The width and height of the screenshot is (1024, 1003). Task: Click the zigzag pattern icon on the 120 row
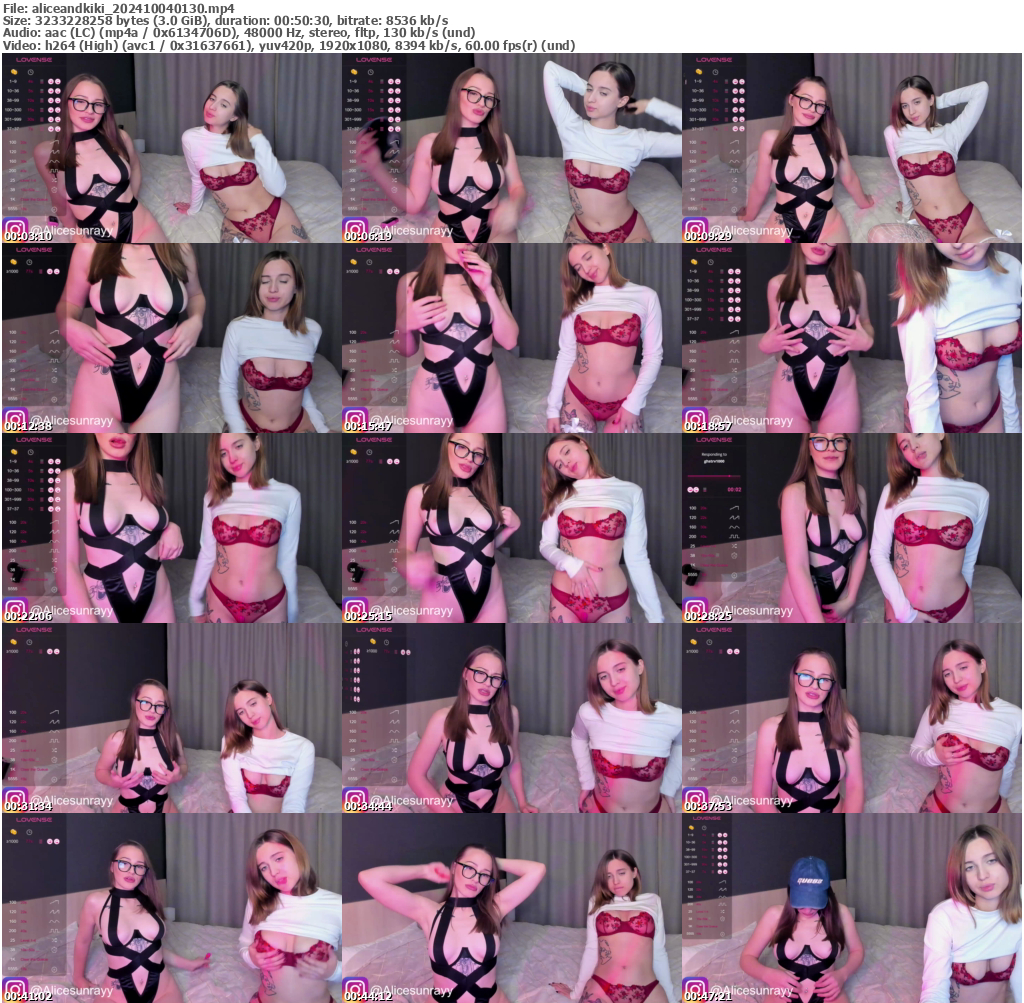pos(54,152)
